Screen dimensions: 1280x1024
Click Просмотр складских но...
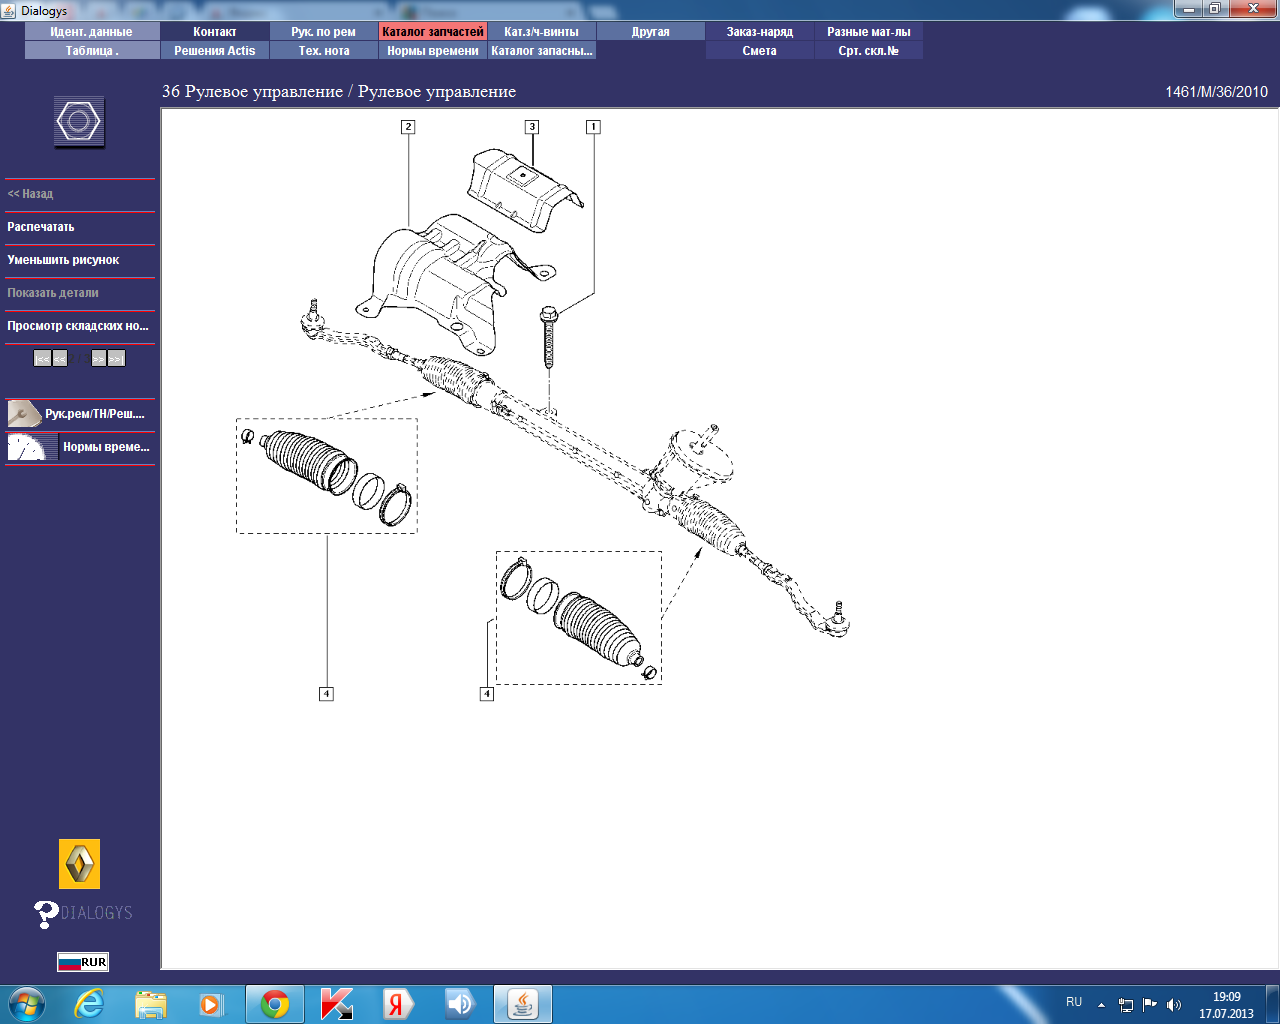click(78, 326)
